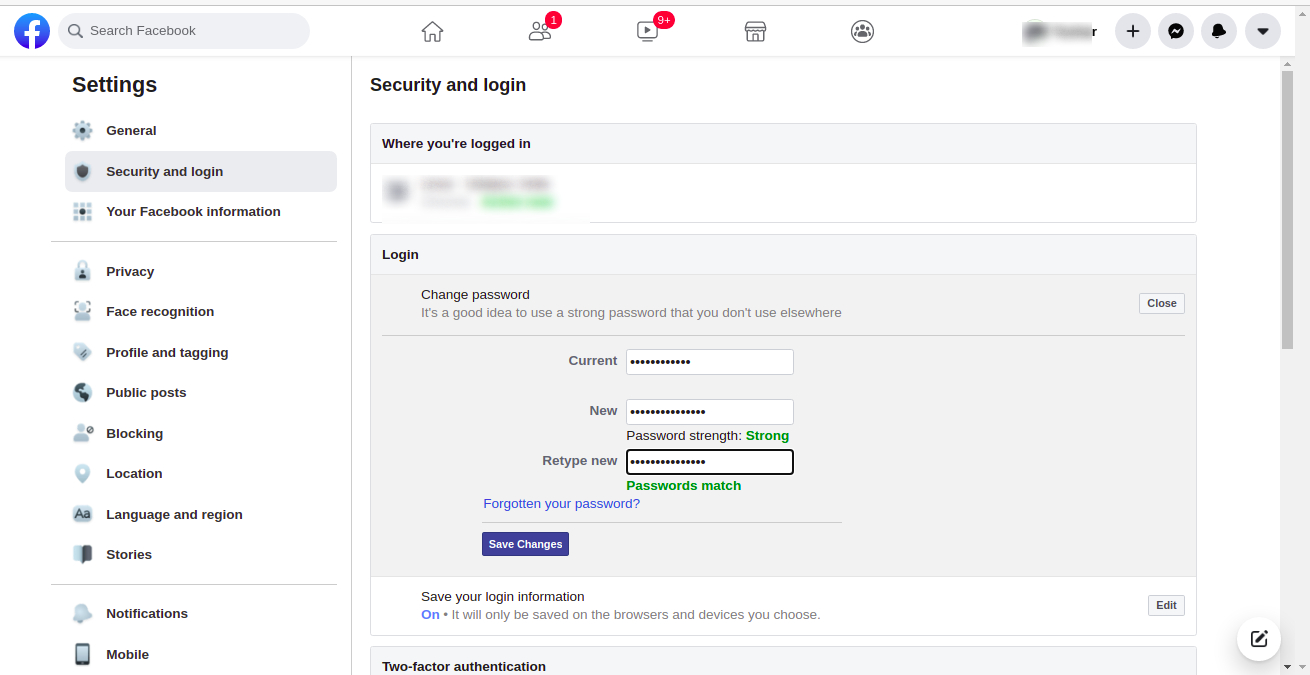Open the account menu chevron

(x=1262, y=31)
